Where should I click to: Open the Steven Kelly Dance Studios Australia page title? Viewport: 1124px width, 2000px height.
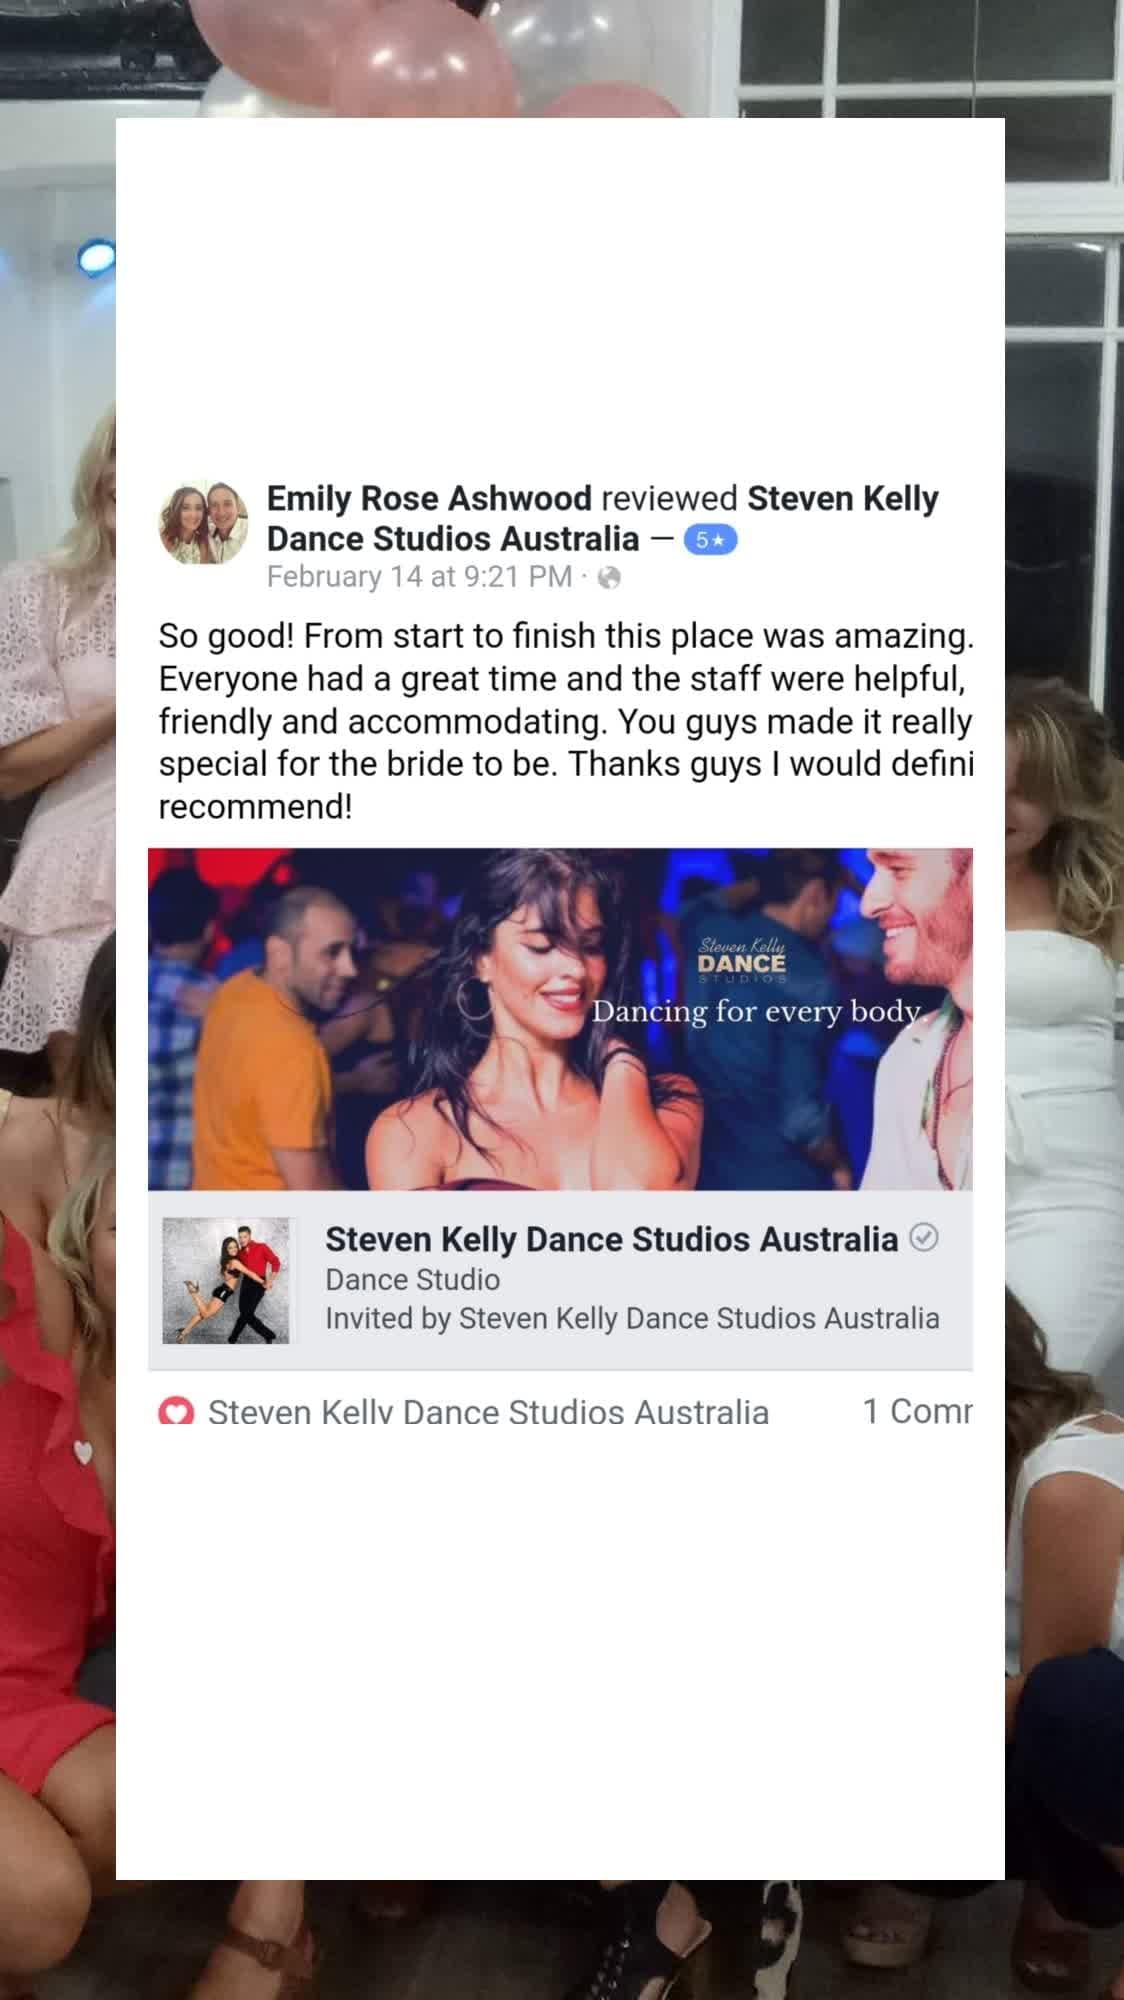[x=611, y=1239]
